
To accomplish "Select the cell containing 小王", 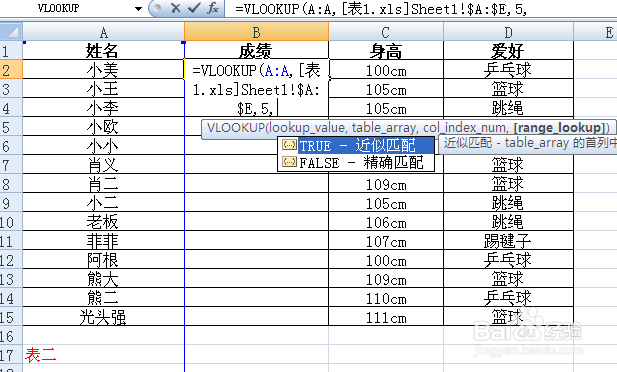I will (103, 89).
